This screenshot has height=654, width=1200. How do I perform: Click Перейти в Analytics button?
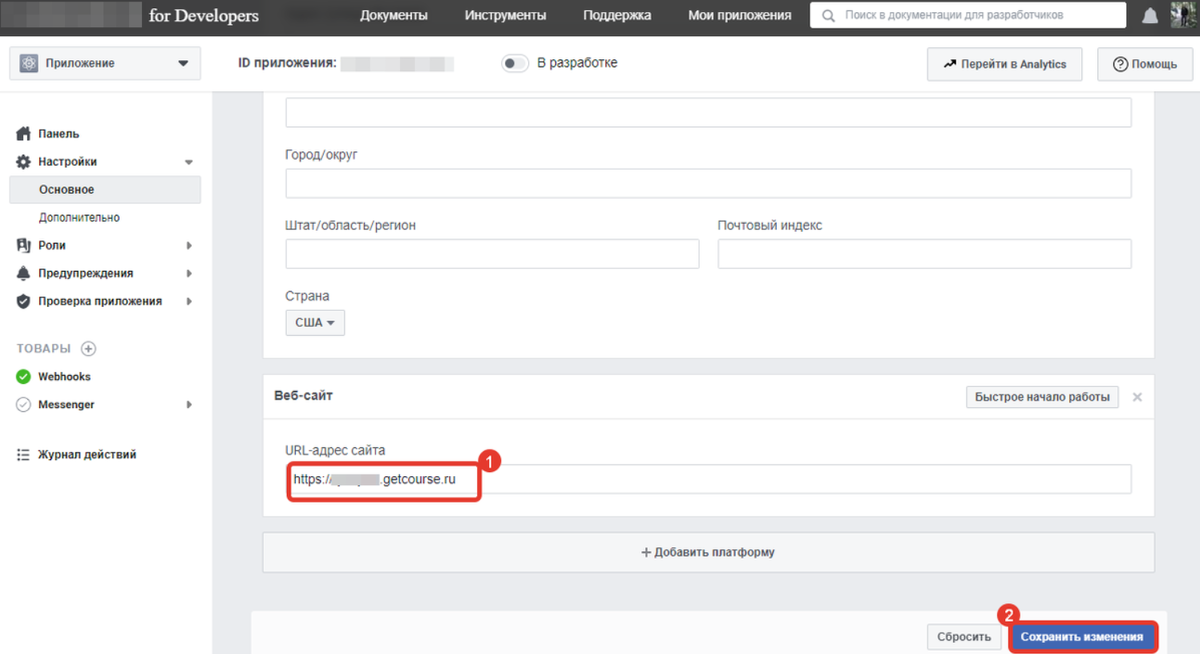pyautogui.click(x=1005, y=64)
